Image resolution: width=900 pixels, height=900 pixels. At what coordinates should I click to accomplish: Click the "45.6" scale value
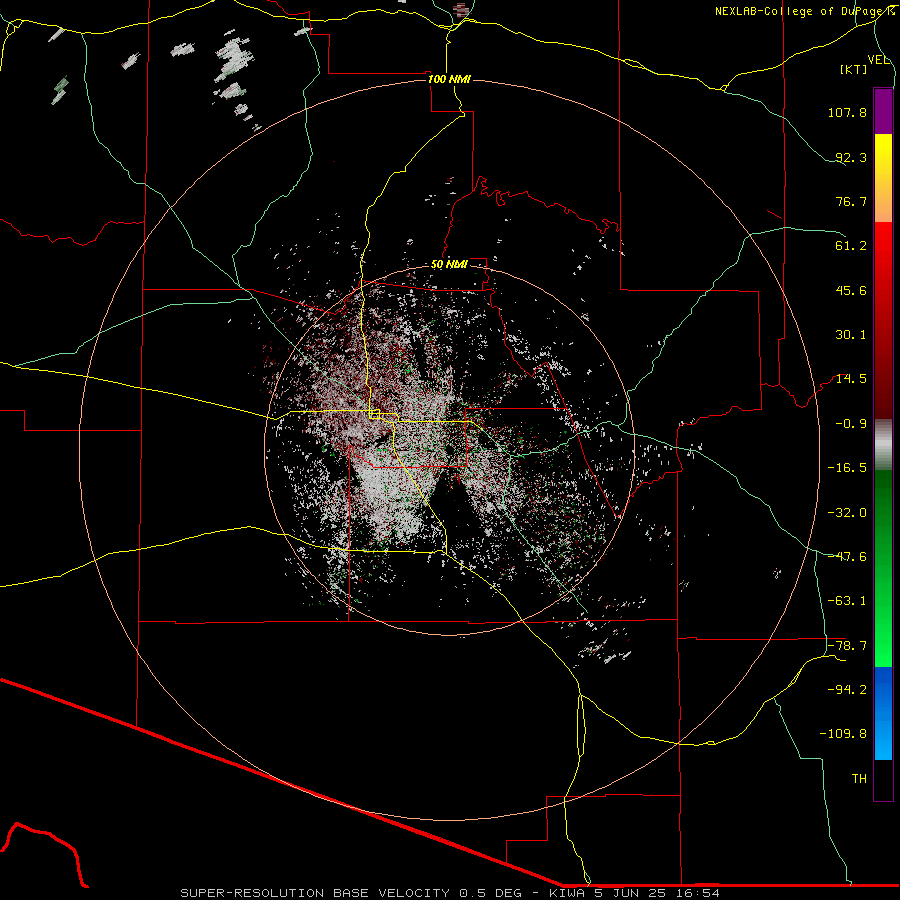pyautogui.click(x=851, y=290)
